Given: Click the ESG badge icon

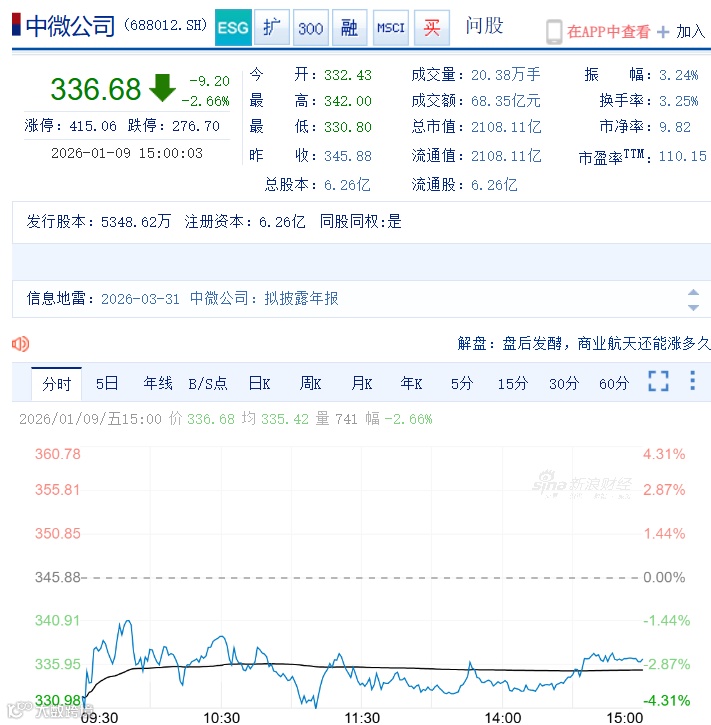Looking at the screenshot, I should click(x=233, y=28).
